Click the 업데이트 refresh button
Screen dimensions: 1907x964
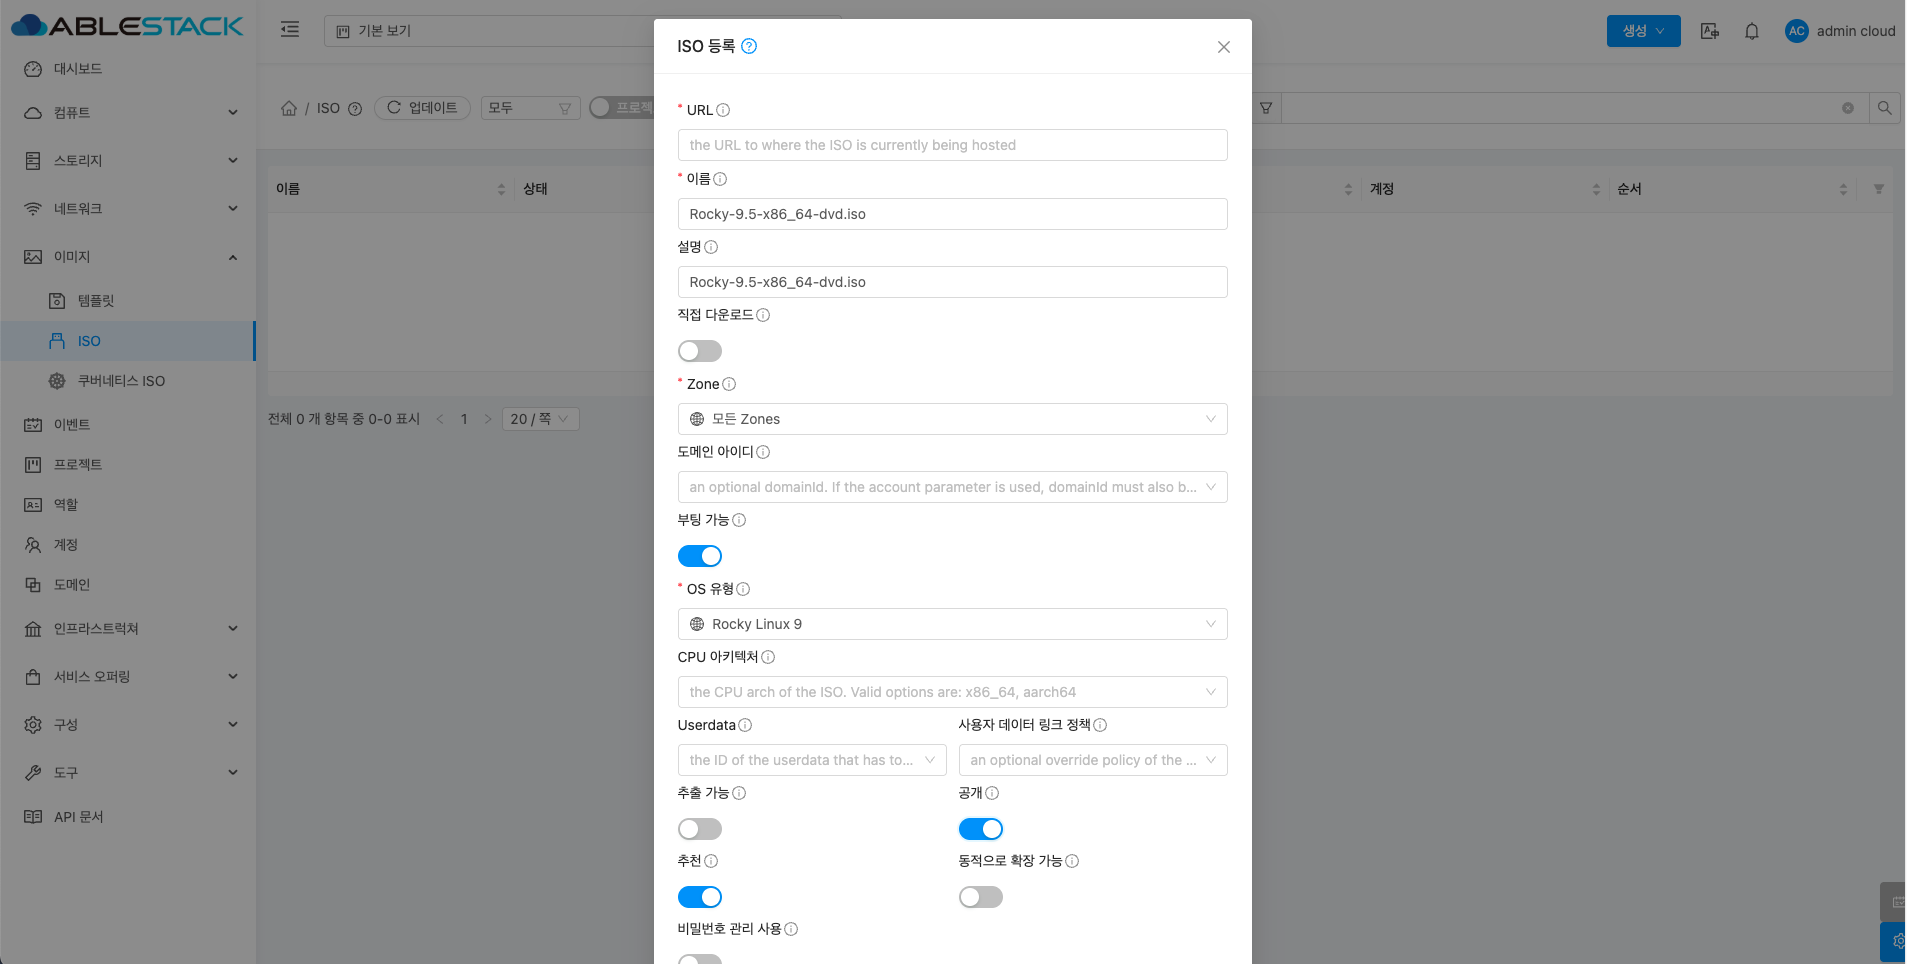pos(422,108)
